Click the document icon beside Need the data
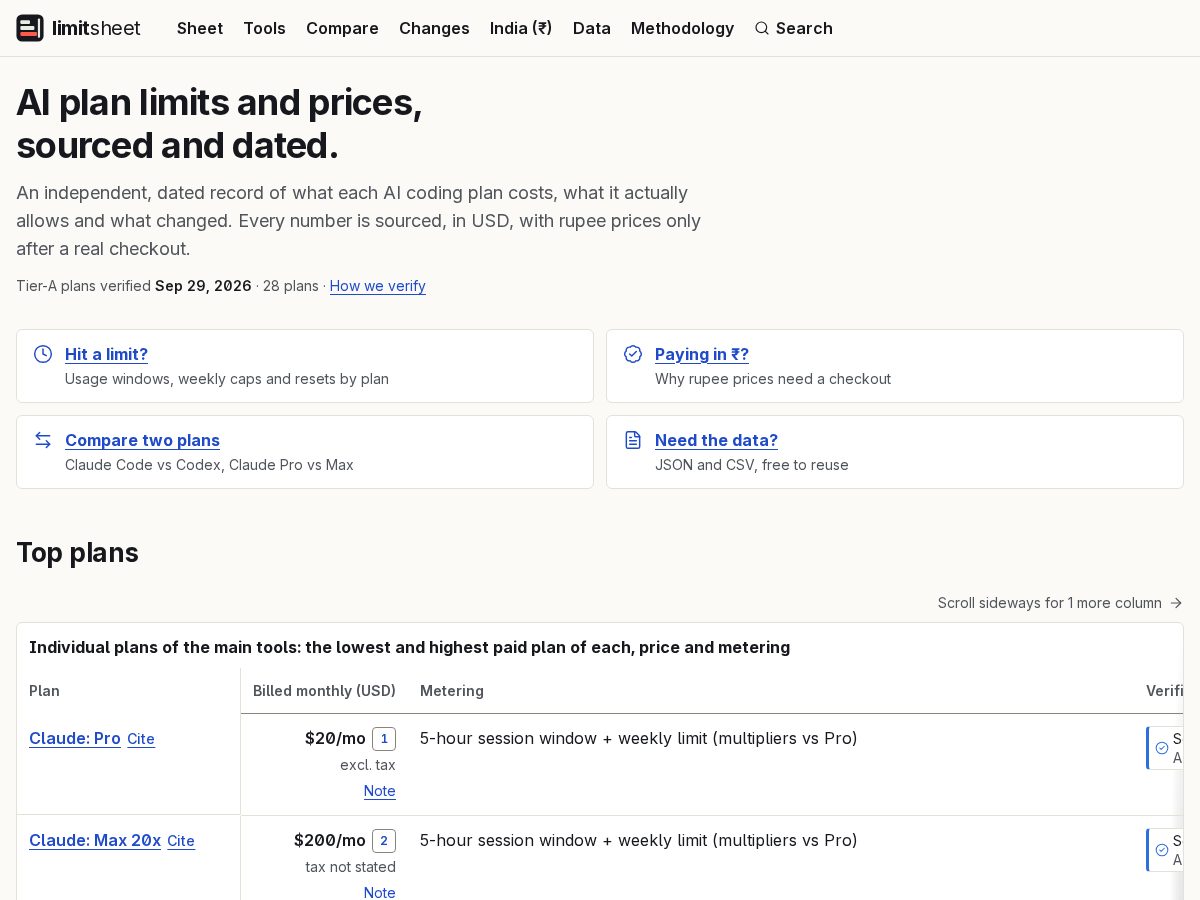 pyautogui.click(x=633, y=440)
